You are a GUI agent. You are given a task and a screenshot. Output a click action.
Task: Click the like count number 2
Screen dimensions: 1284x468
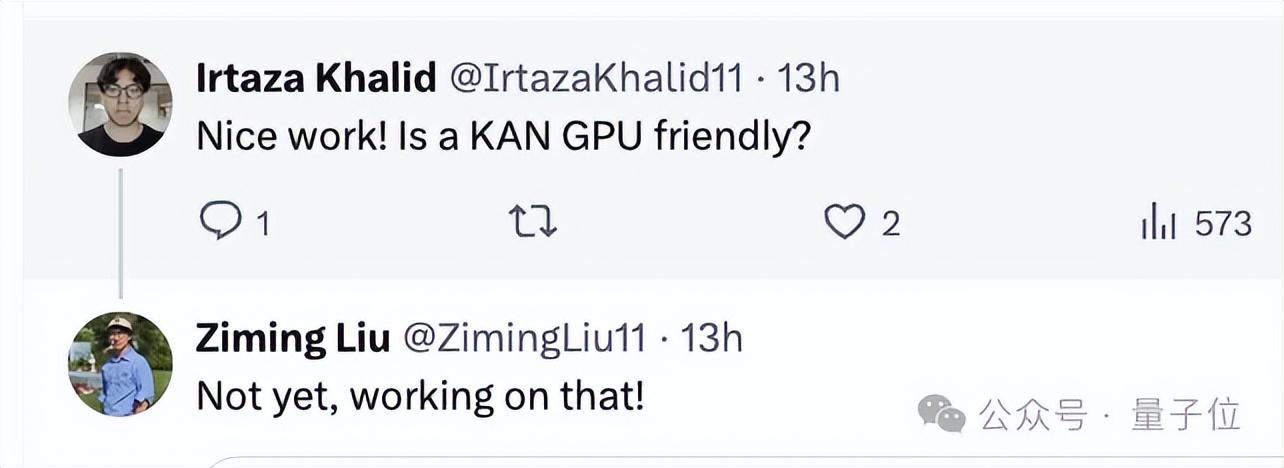(x=890, y=224)
